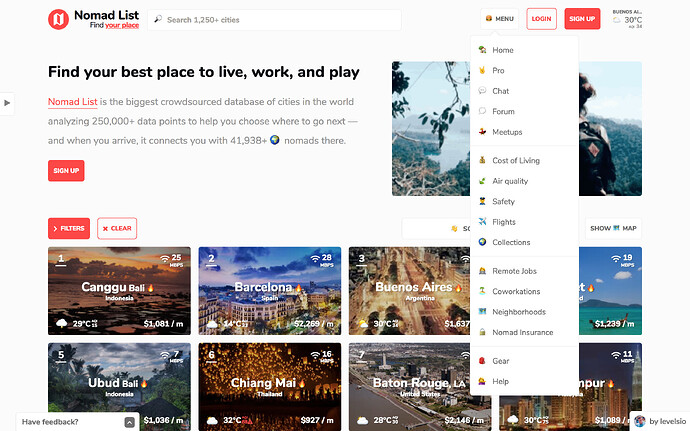Screen dimensions: 690x431
Task: Open the Ubud Bali city card
Action: coord(119,387)
